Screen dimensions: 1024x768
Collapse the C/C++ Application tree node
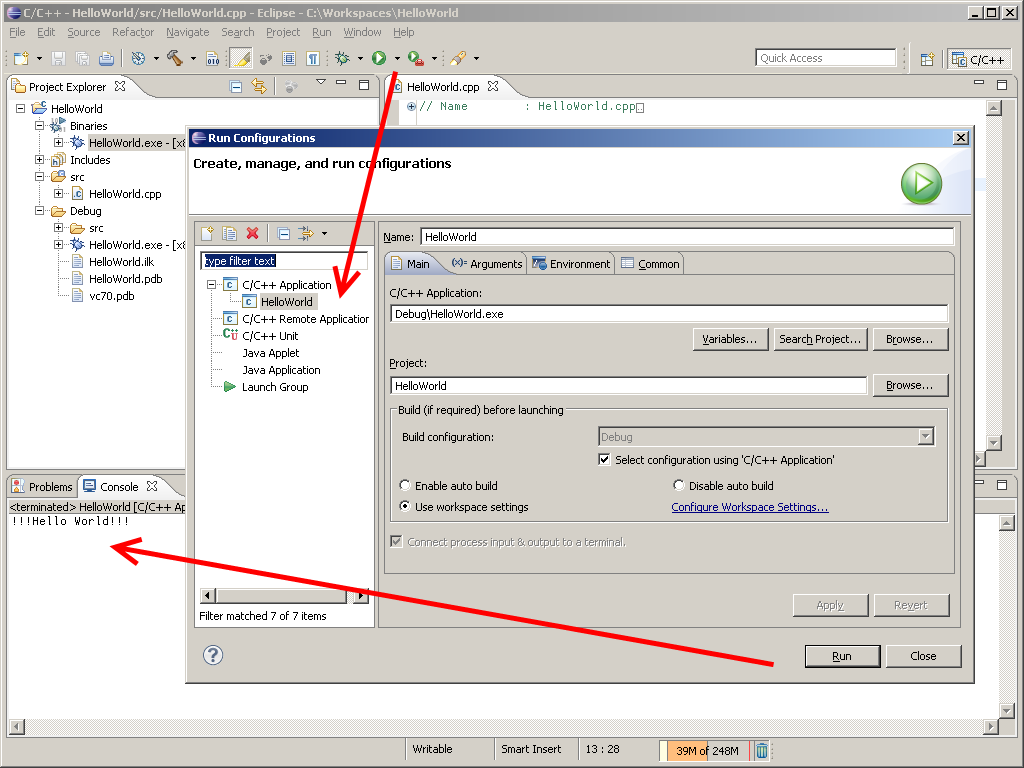click(209, 284)
